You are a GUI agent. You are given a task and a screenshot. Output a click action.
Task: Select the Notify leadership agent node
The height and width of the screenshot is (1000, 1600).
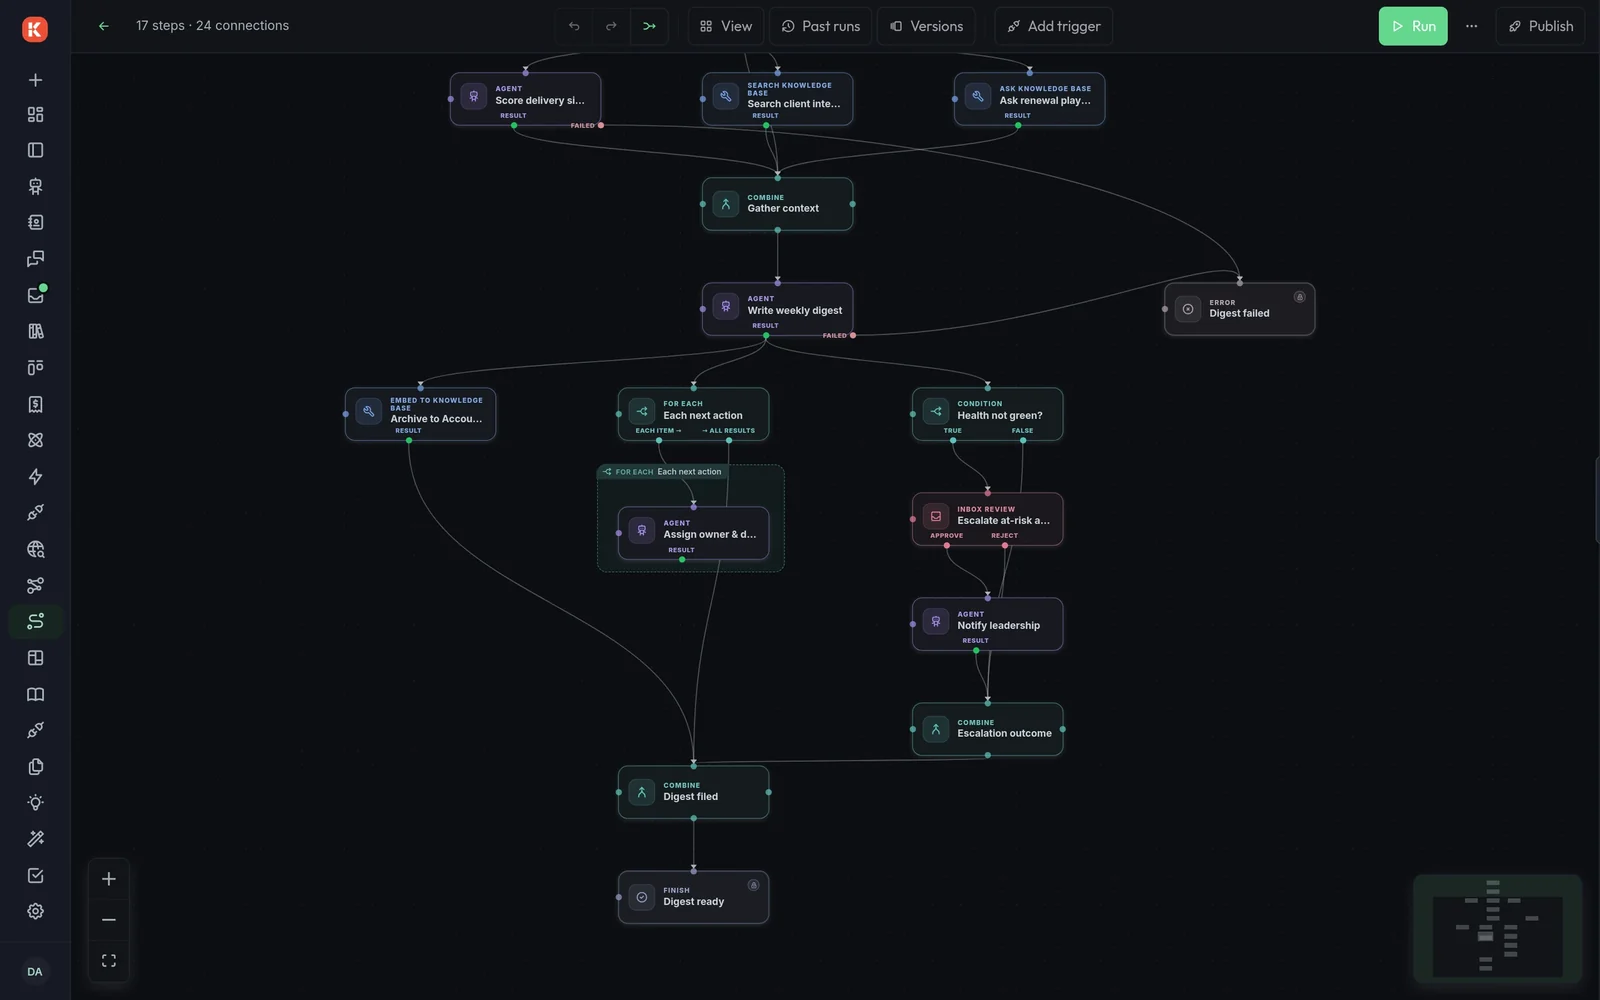tap(987, 624)
